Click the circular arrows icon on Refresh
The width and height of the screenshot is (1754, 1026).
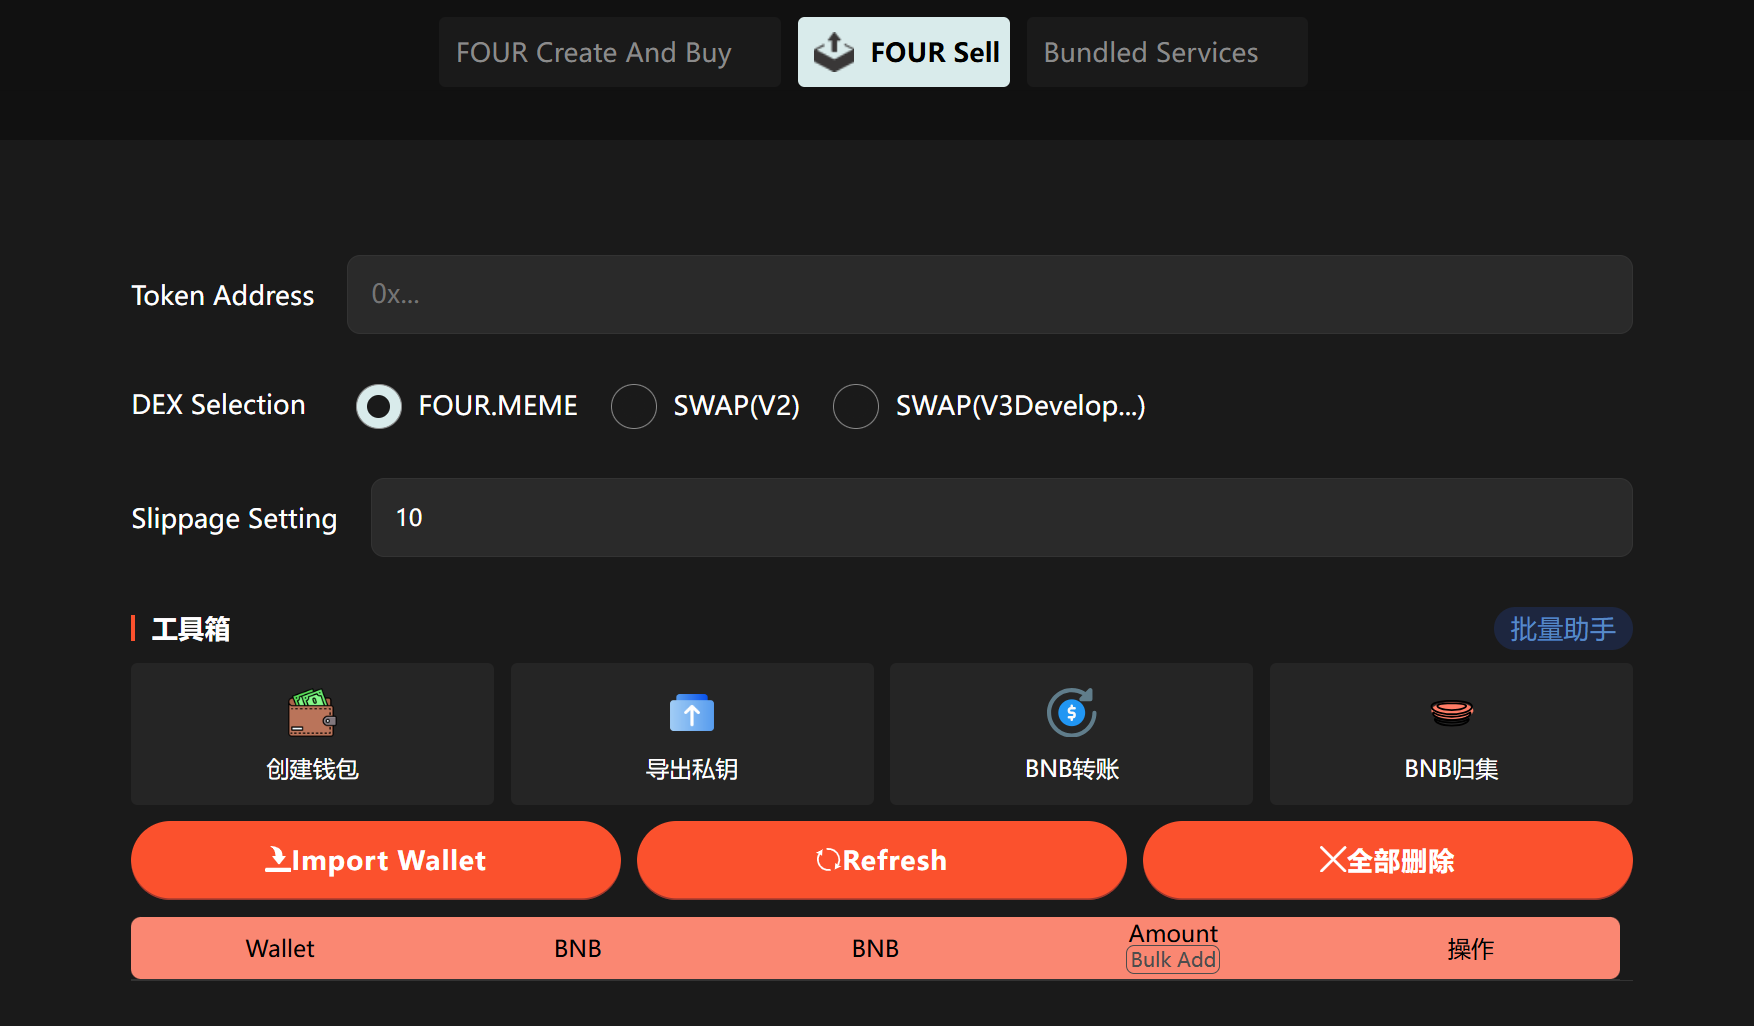pos(827,860)
